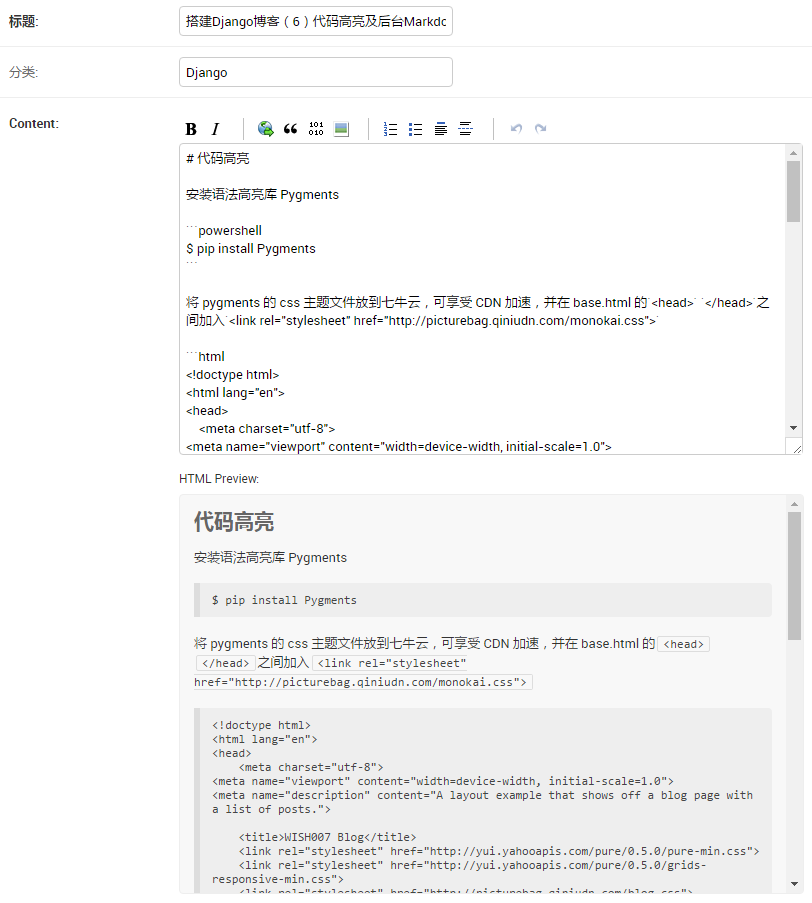Create a bulleted list with the unordered list icon
The image size is (812, 903).
click(x=415, y=128)
